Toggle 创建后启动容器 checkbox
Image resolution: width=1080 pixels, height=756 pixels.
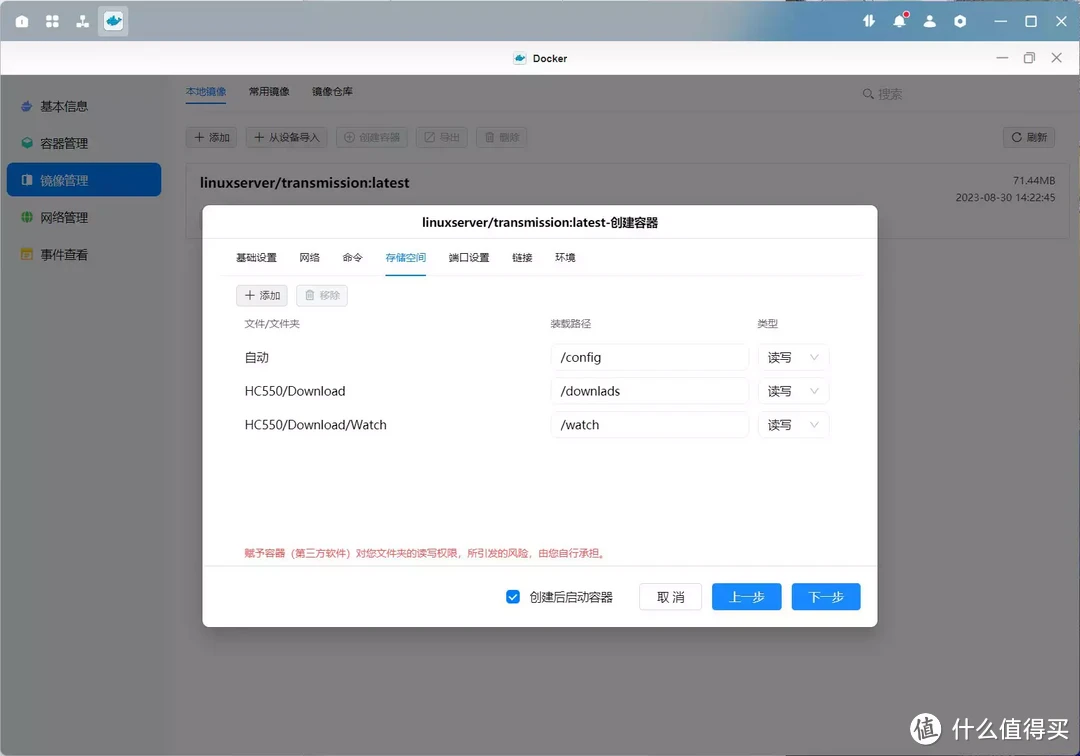[512, 597]
